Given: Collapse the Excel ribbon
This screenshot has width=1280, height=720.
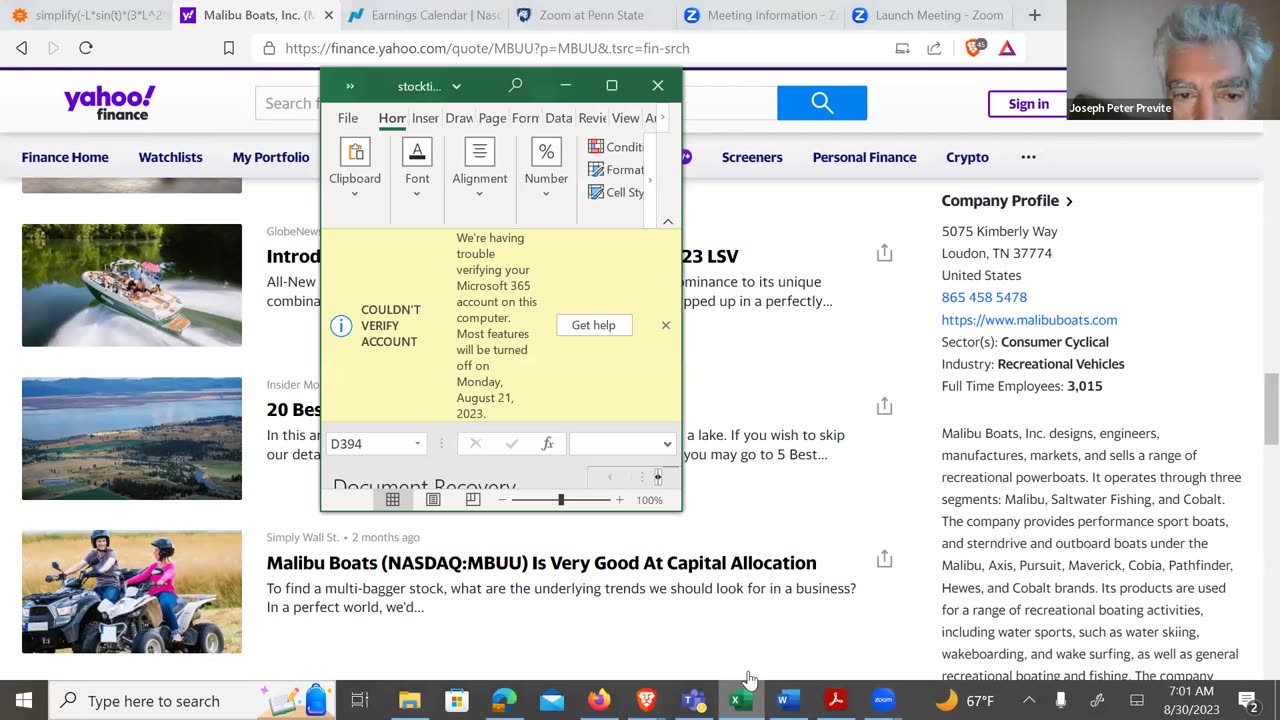Looking at the screenshot, I should pyautogui.click(x=668, y=221).
